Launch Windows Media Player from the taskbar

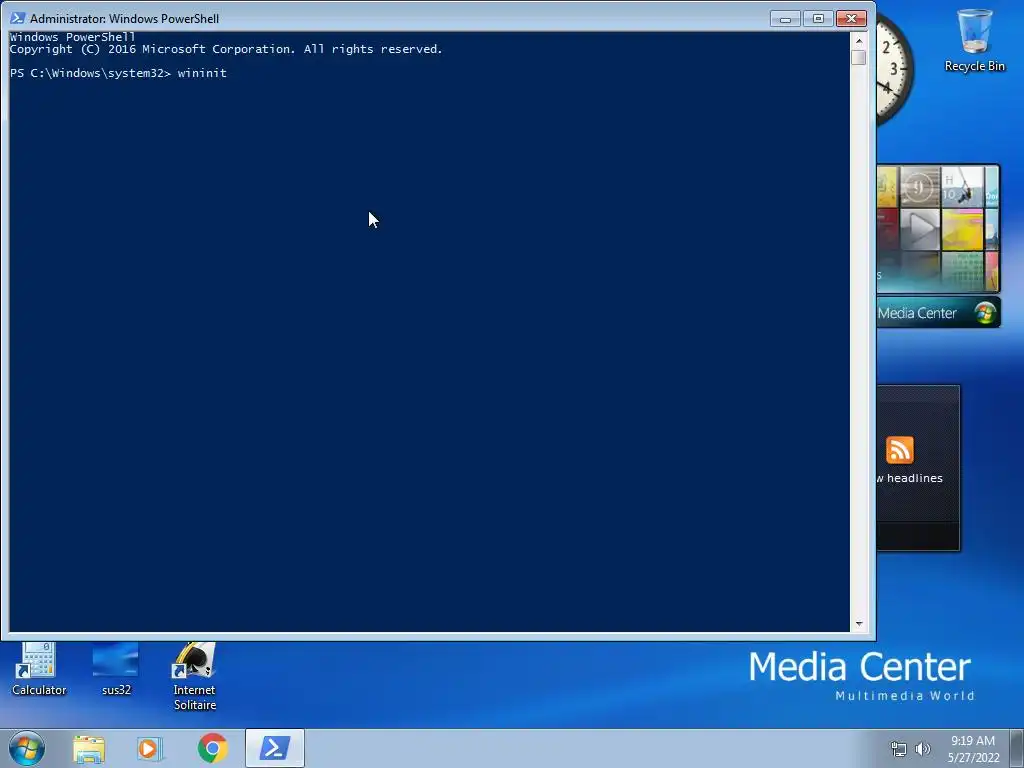pos(150,748)
